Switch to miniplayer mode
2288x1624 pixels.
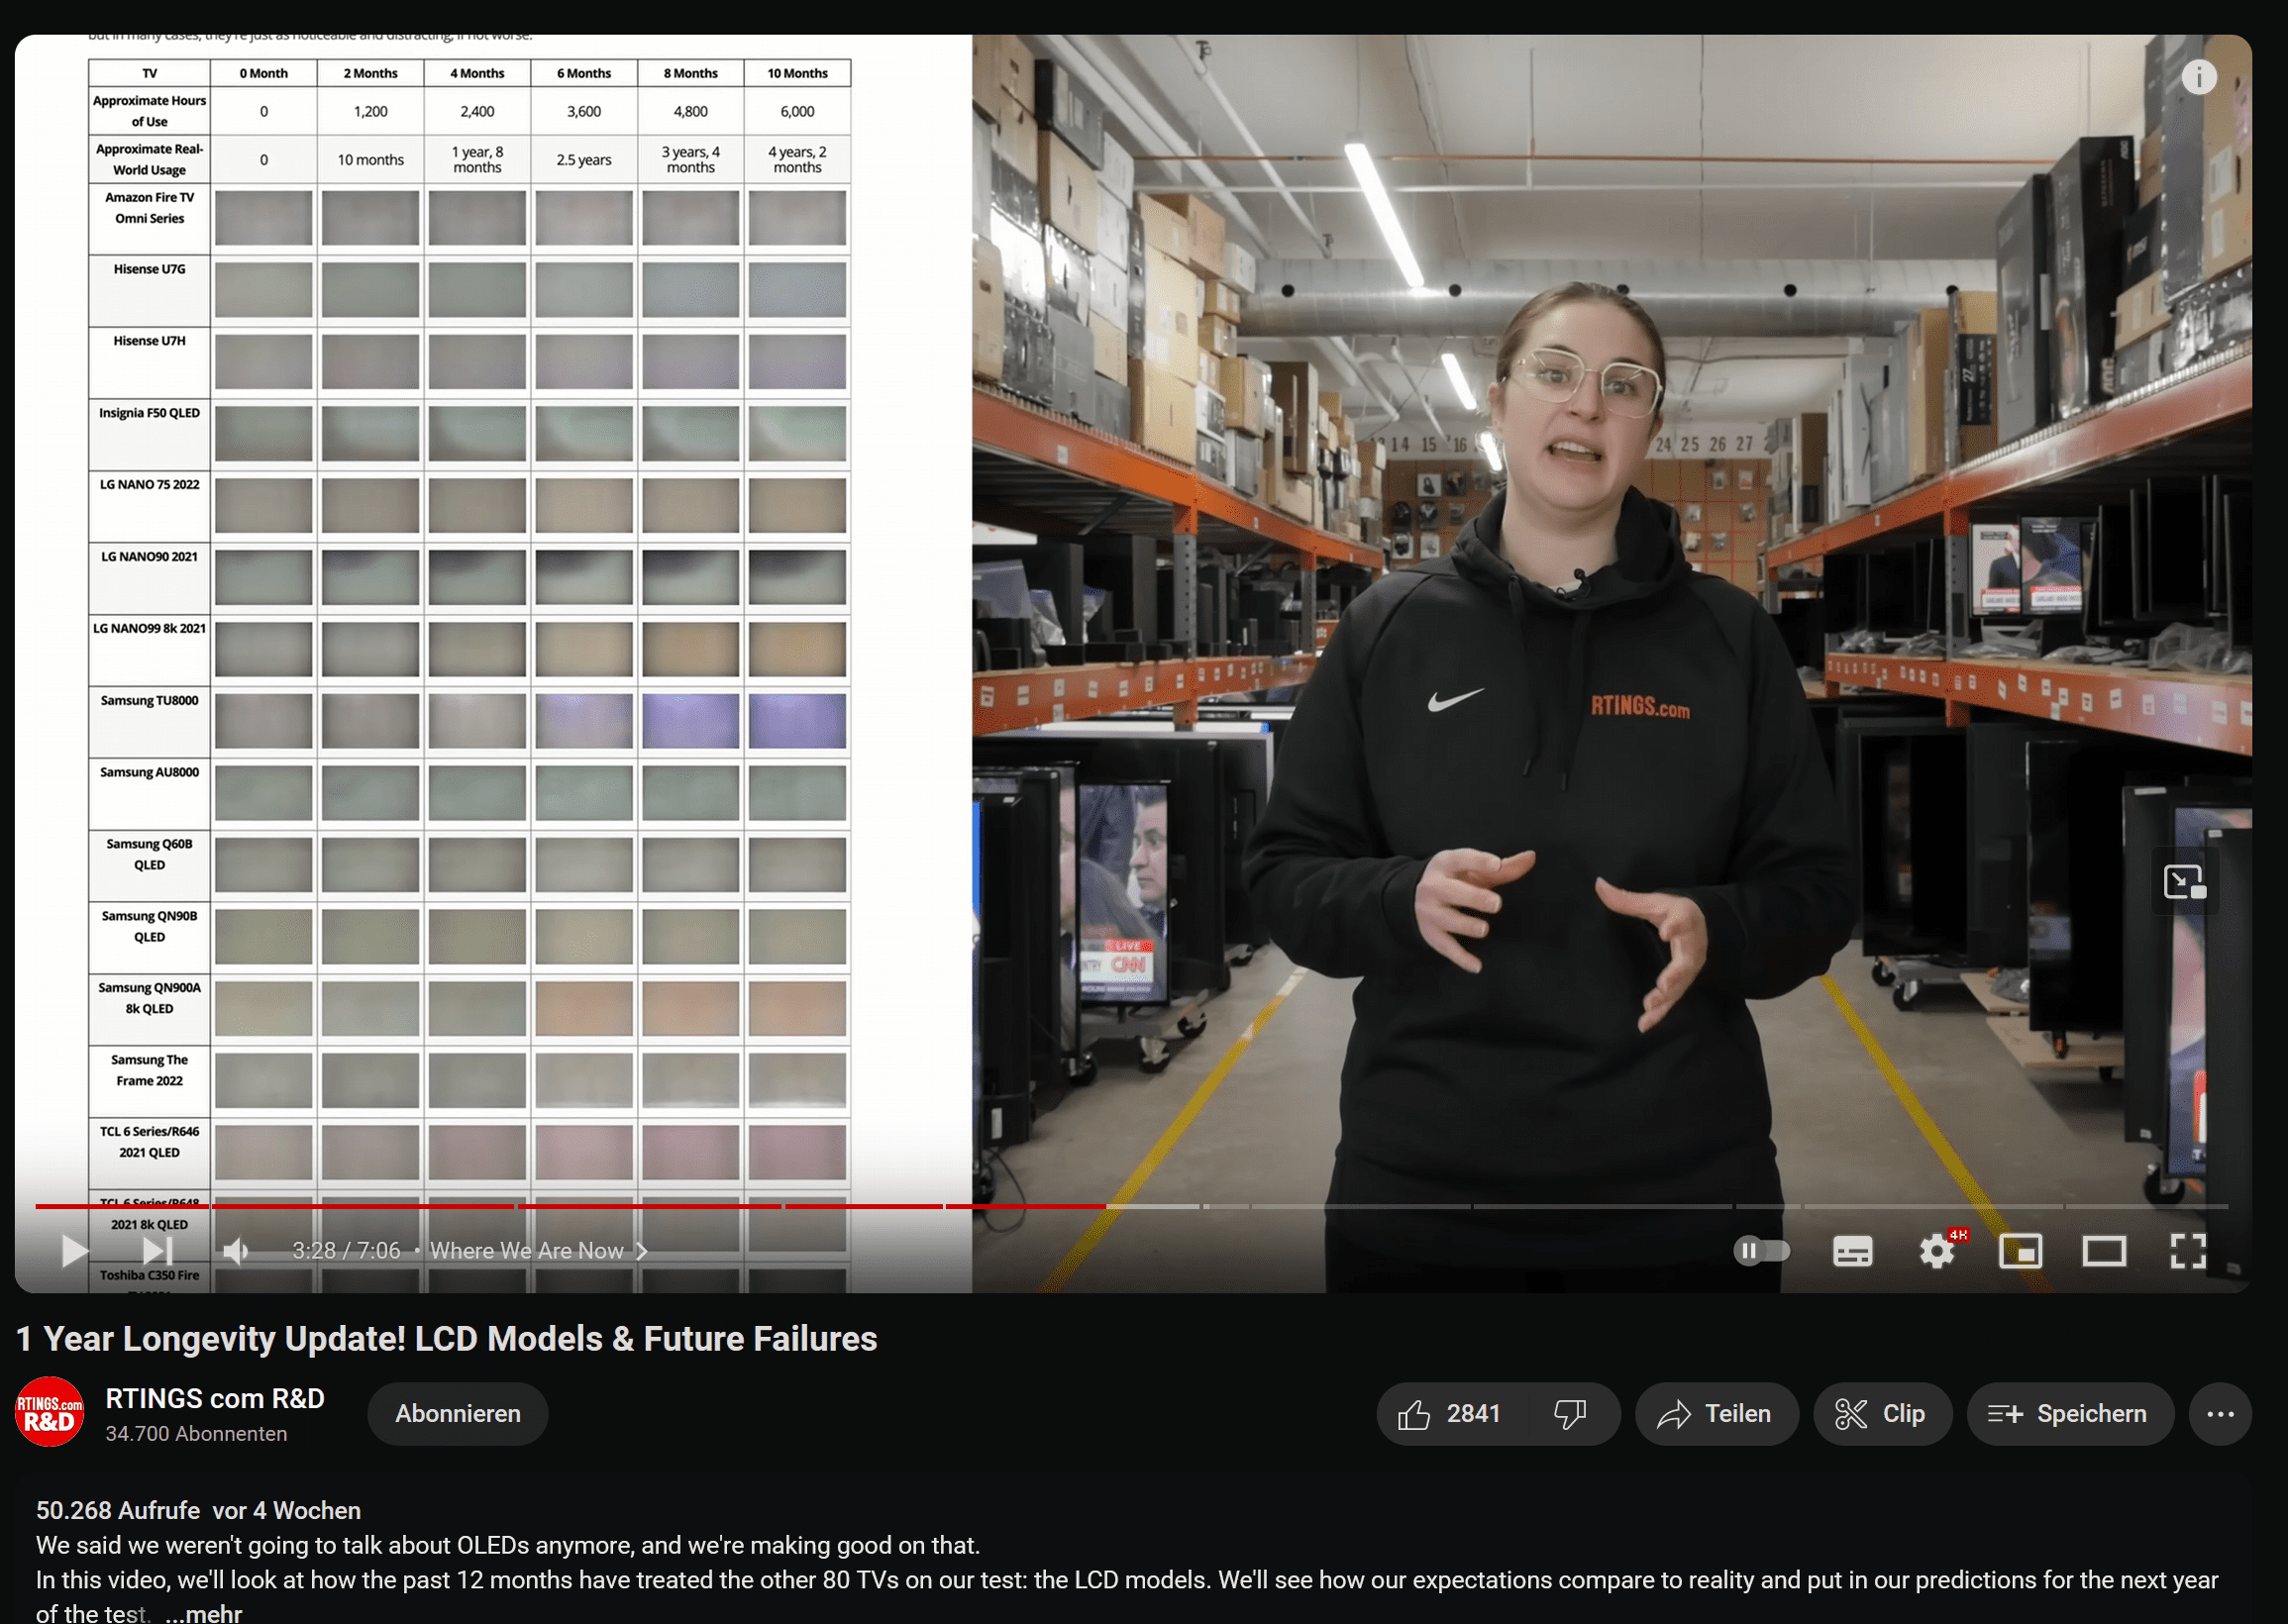pos(2020,1250)
